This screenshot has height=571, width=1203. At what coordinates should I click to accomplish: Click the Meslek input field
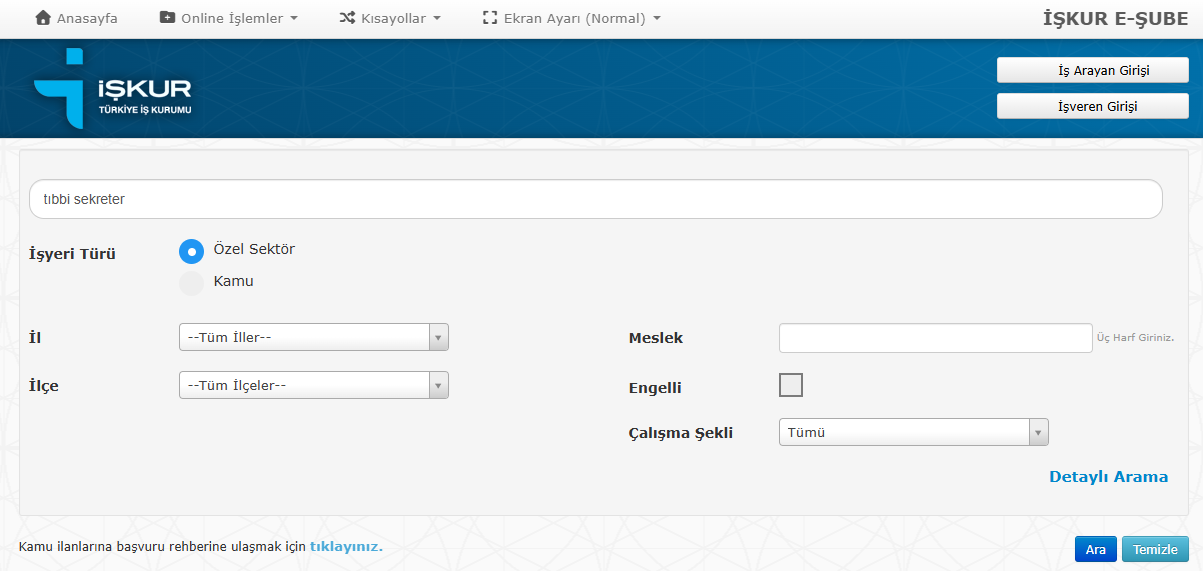tap(936, 338)
